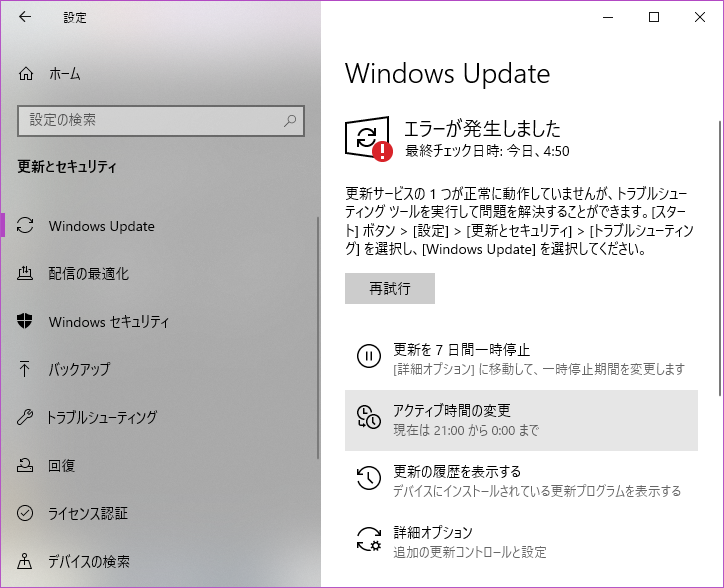Screen dimensions: 724x588
Task: Click the sidebar navigation scrollbar
Action: point(318,337)
